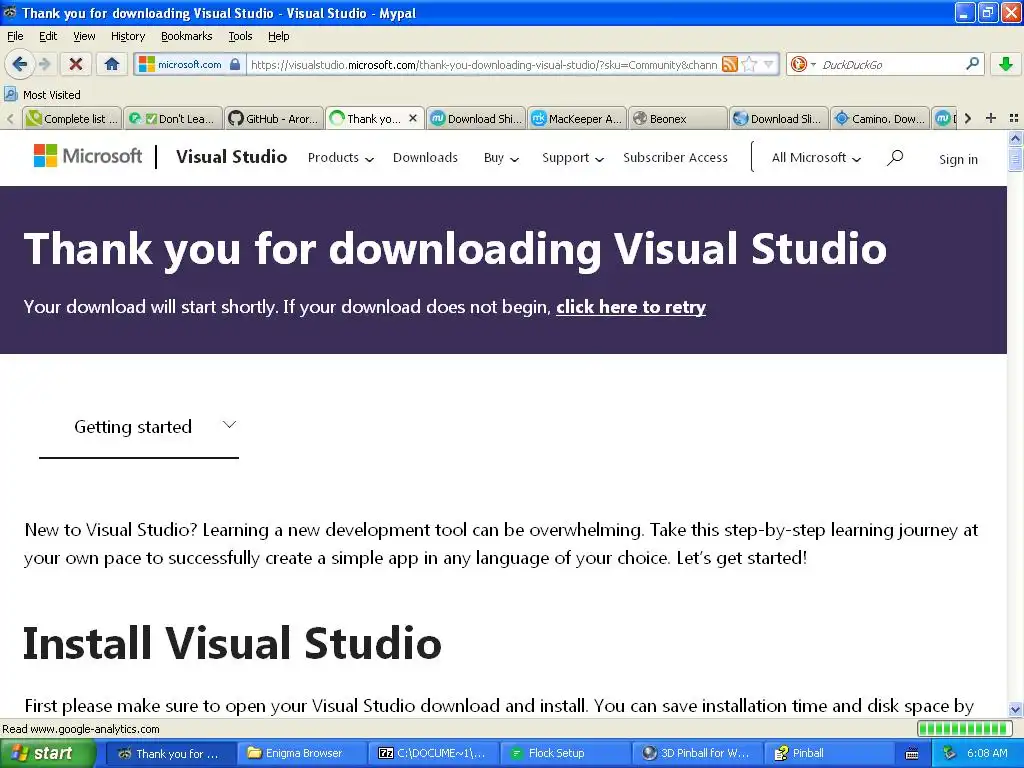Open the Help menu
The height and width of the screenshot is (768, 1024).
[278, 36]
